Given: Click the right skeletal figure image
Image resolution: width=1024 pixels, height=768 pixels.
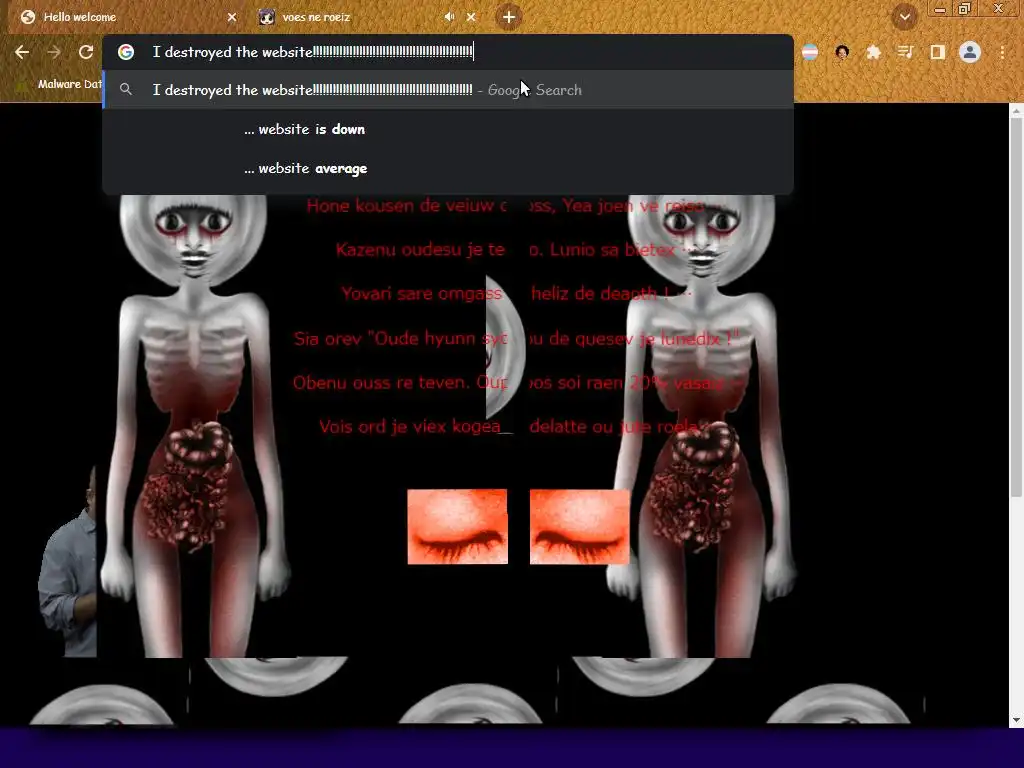Looking at the screenshot, I should click(699, 426).
